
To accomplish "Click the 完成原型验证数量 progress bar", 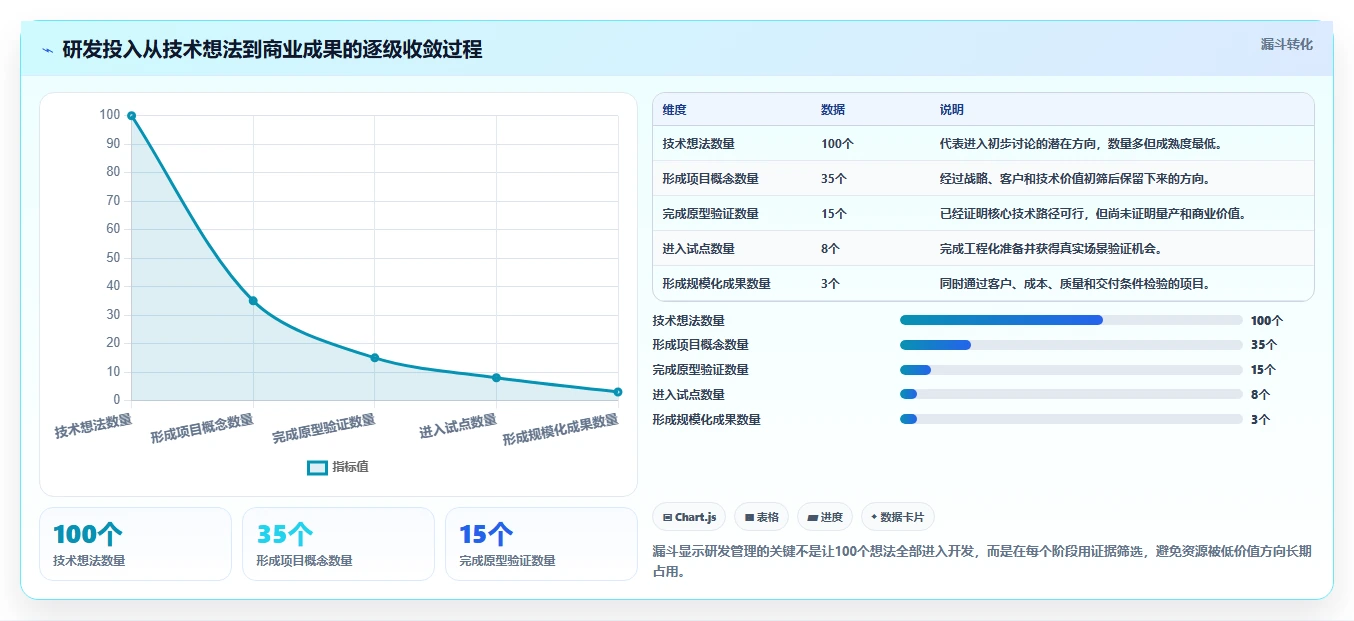I will 1071,370.
